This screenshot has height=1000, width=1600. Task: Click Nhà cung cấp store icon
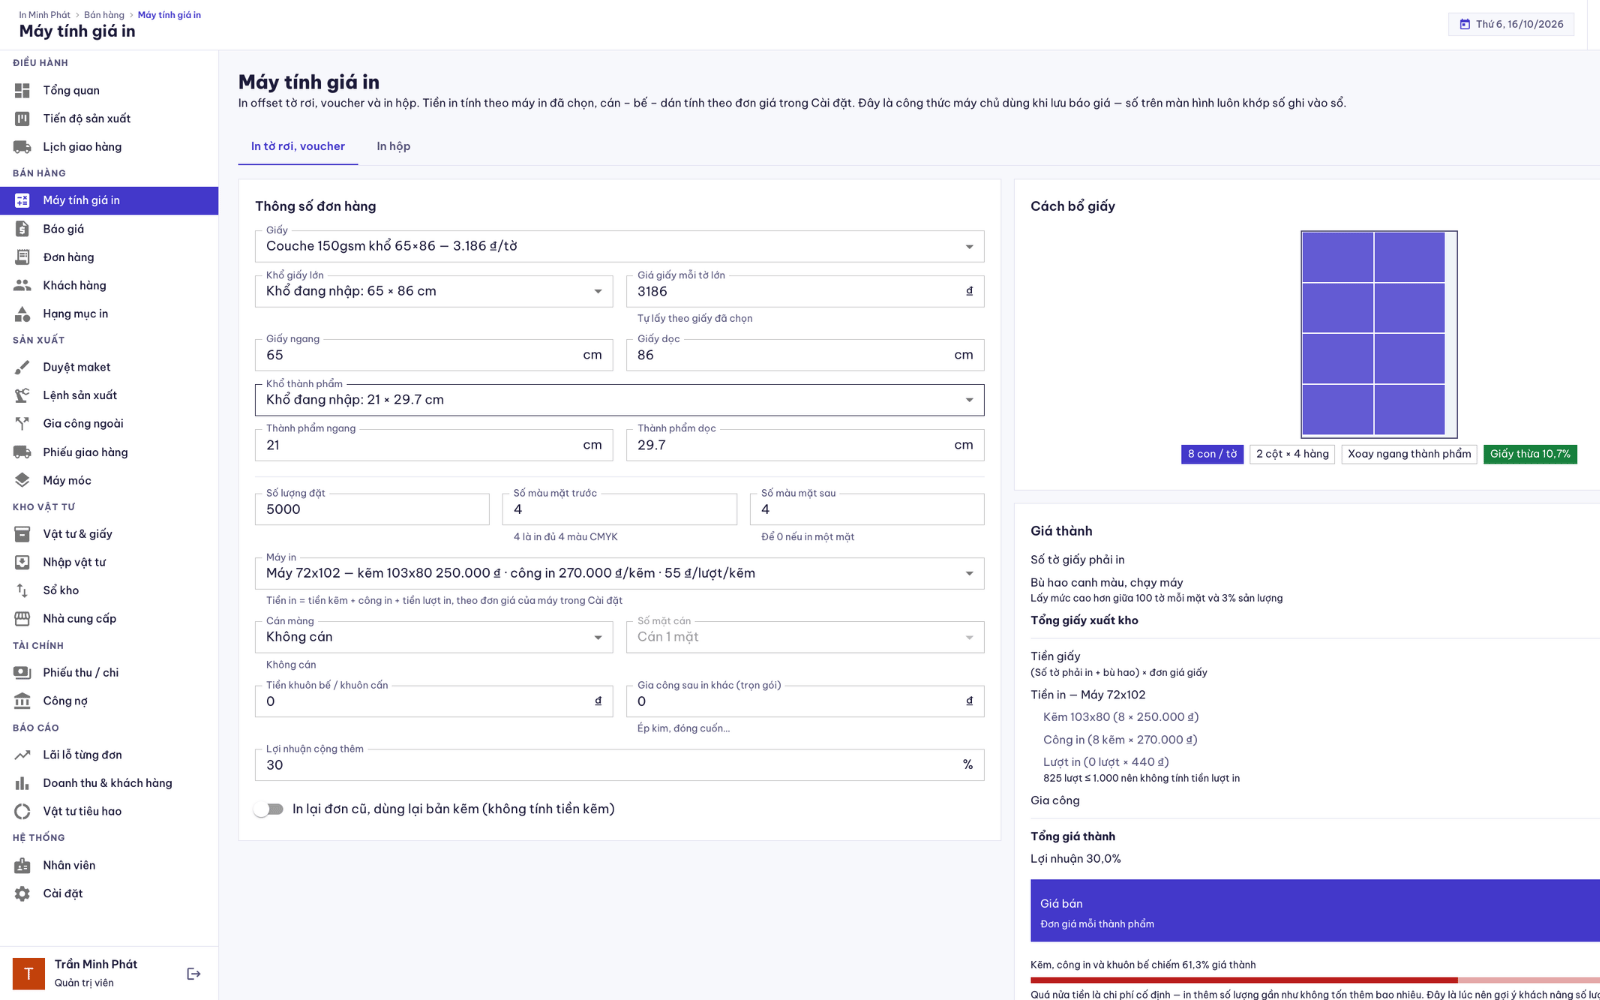click(x=22, y=618)
